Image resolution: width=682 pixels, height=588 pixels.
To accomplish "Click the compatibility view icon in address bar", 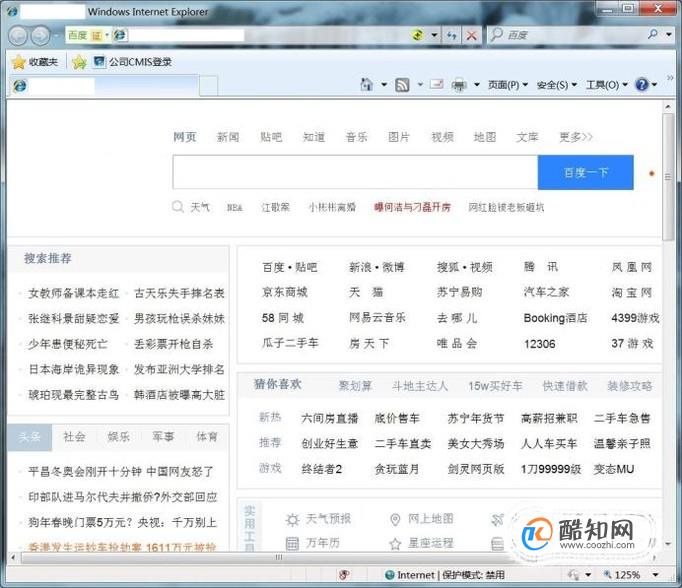I will (x=418, y=35).
